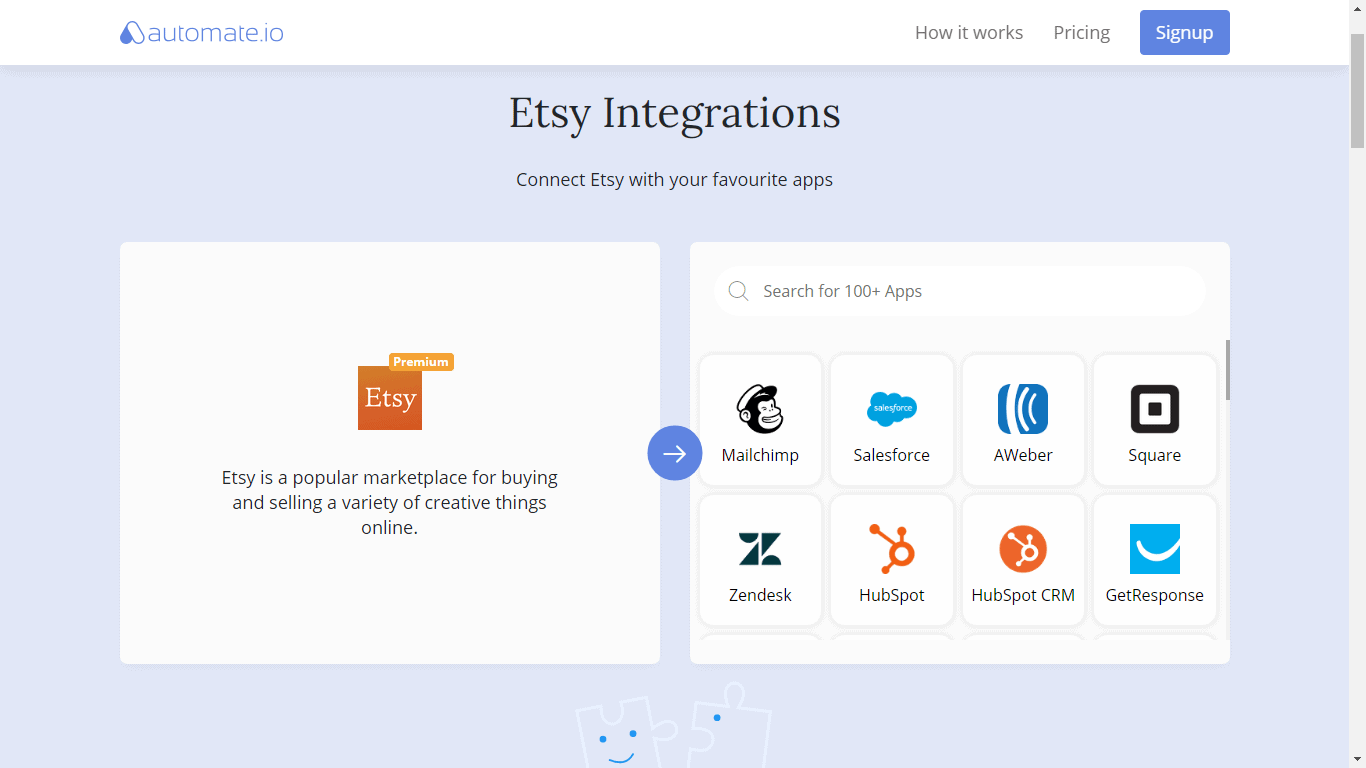Select the HubSpot sprocket icon
Image resolution: width=1366 pixels, height=768 pixels.
pos(892,549)
